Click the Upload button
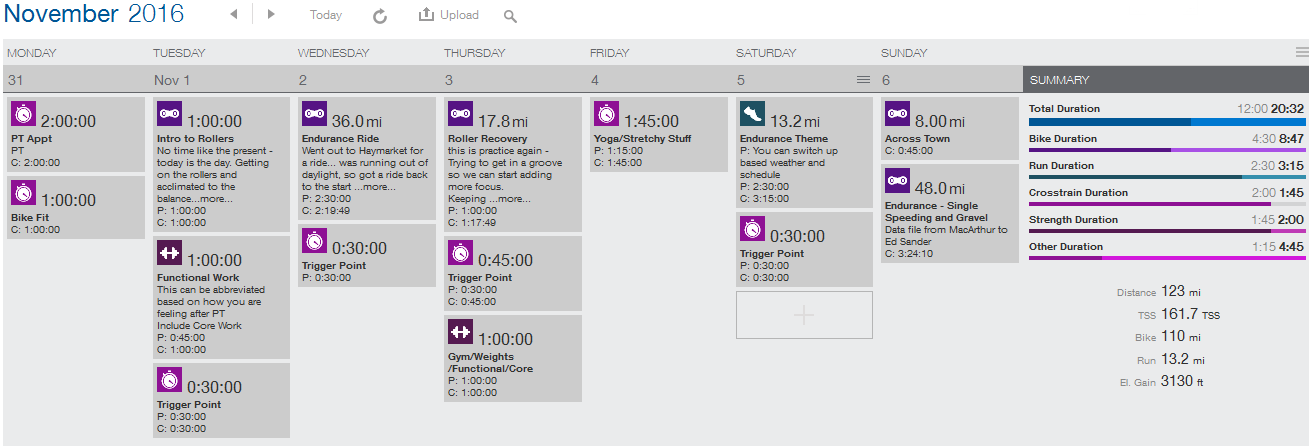 click(x=448, y=15)
